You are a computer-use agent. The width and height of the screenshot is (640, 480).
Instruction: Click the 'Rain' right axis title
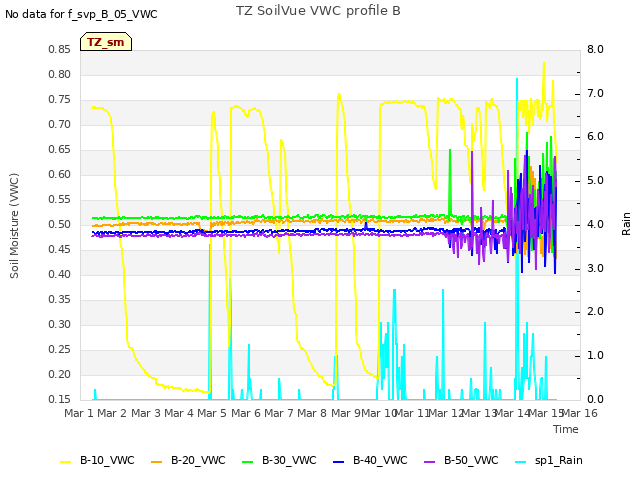point(626,224)
